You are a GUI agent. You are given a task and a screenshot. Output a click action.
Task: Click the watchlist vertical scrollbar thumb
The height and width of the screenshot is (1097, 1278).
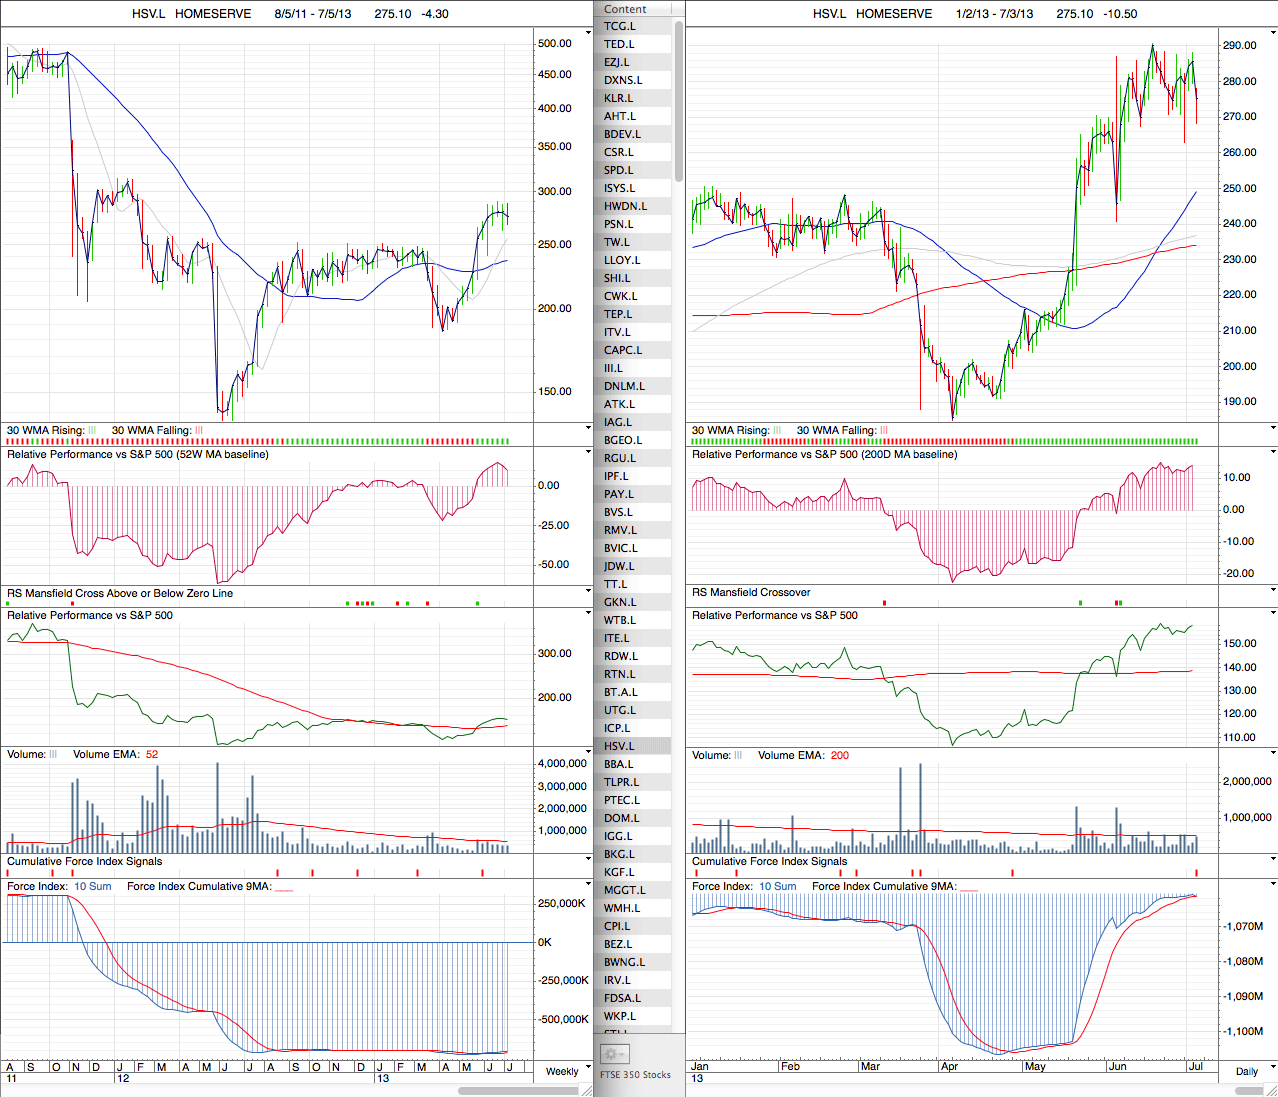679,100
